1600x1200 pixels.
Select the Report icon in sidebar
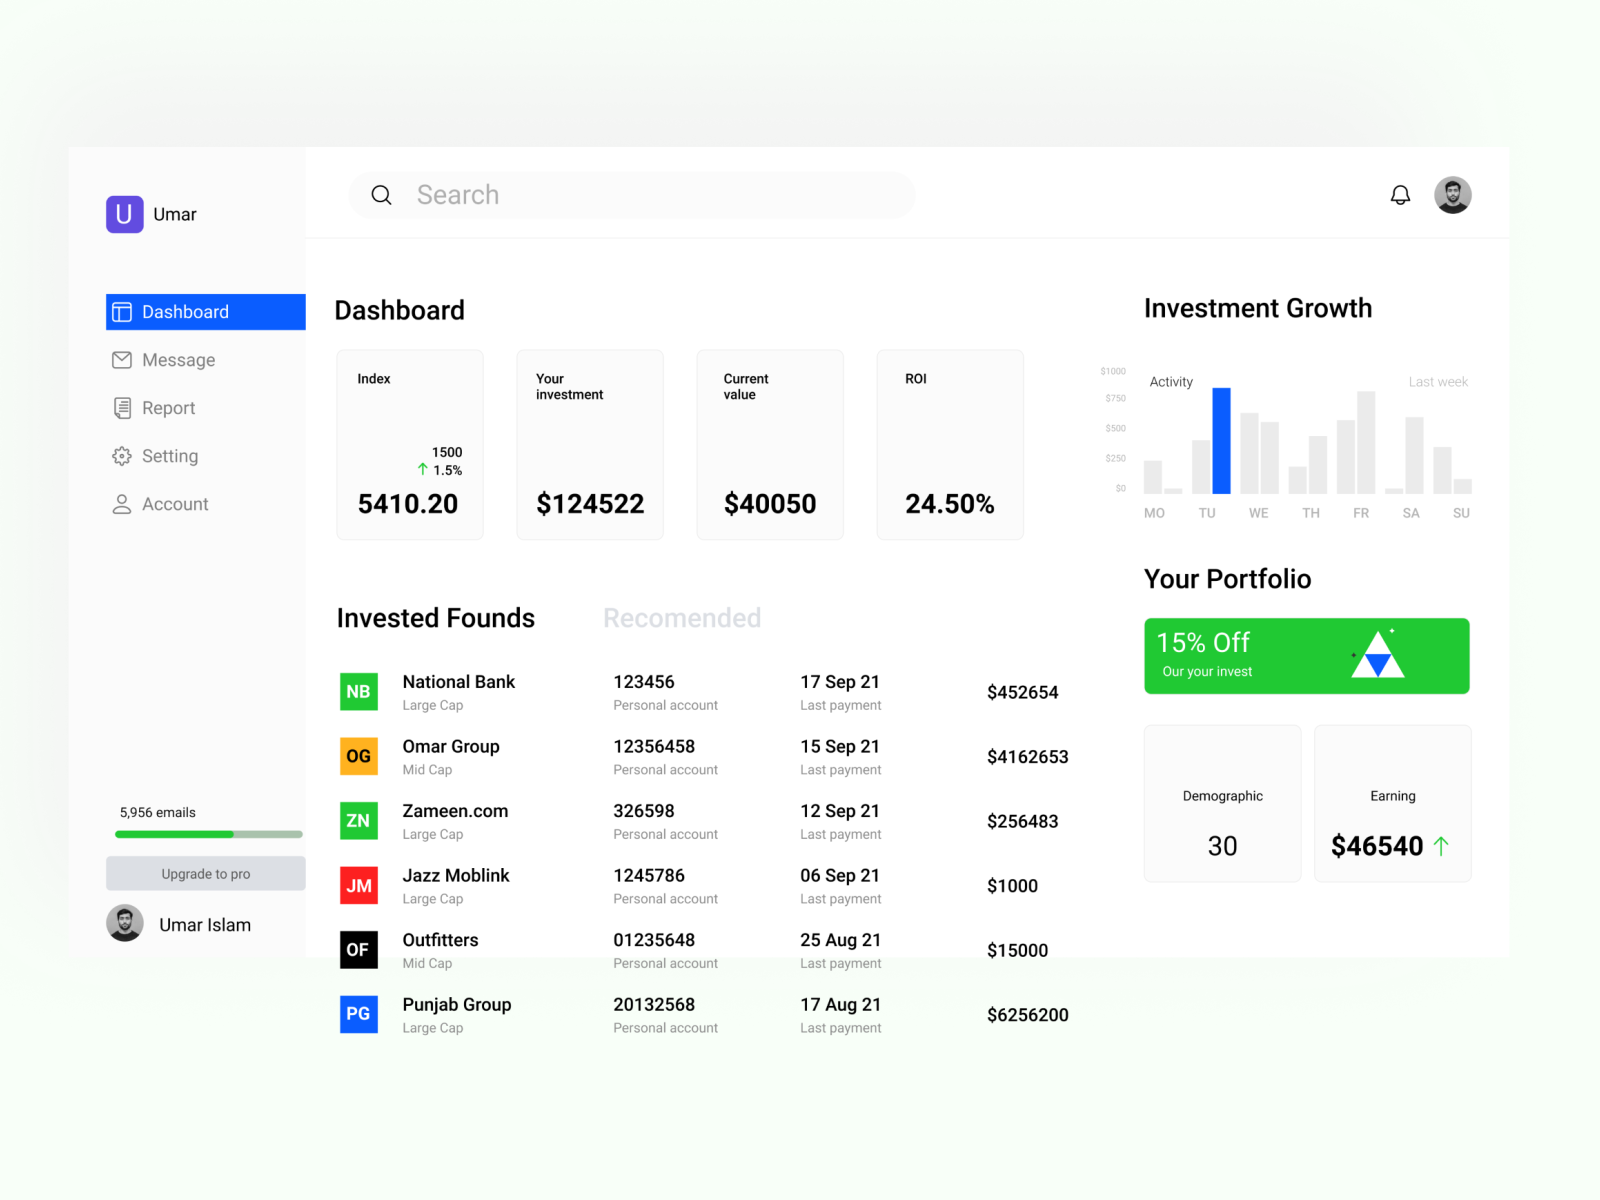coord(121,408)
